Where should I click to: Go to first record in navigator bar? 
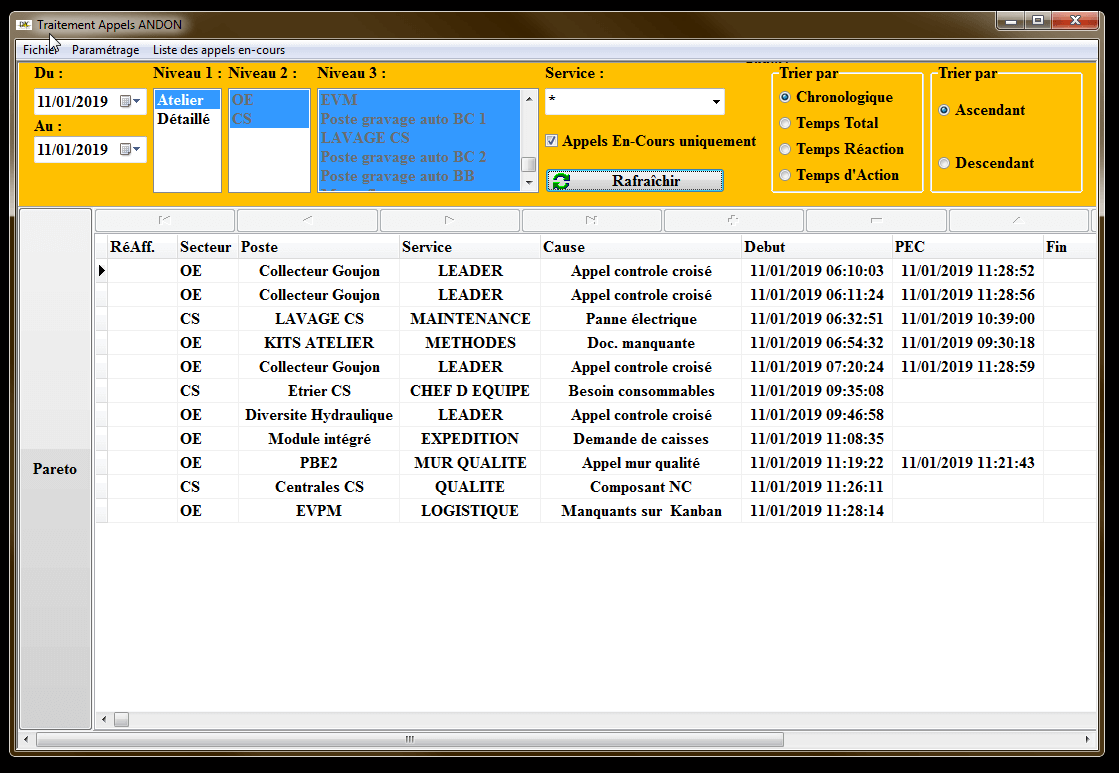tap(165, 221)
